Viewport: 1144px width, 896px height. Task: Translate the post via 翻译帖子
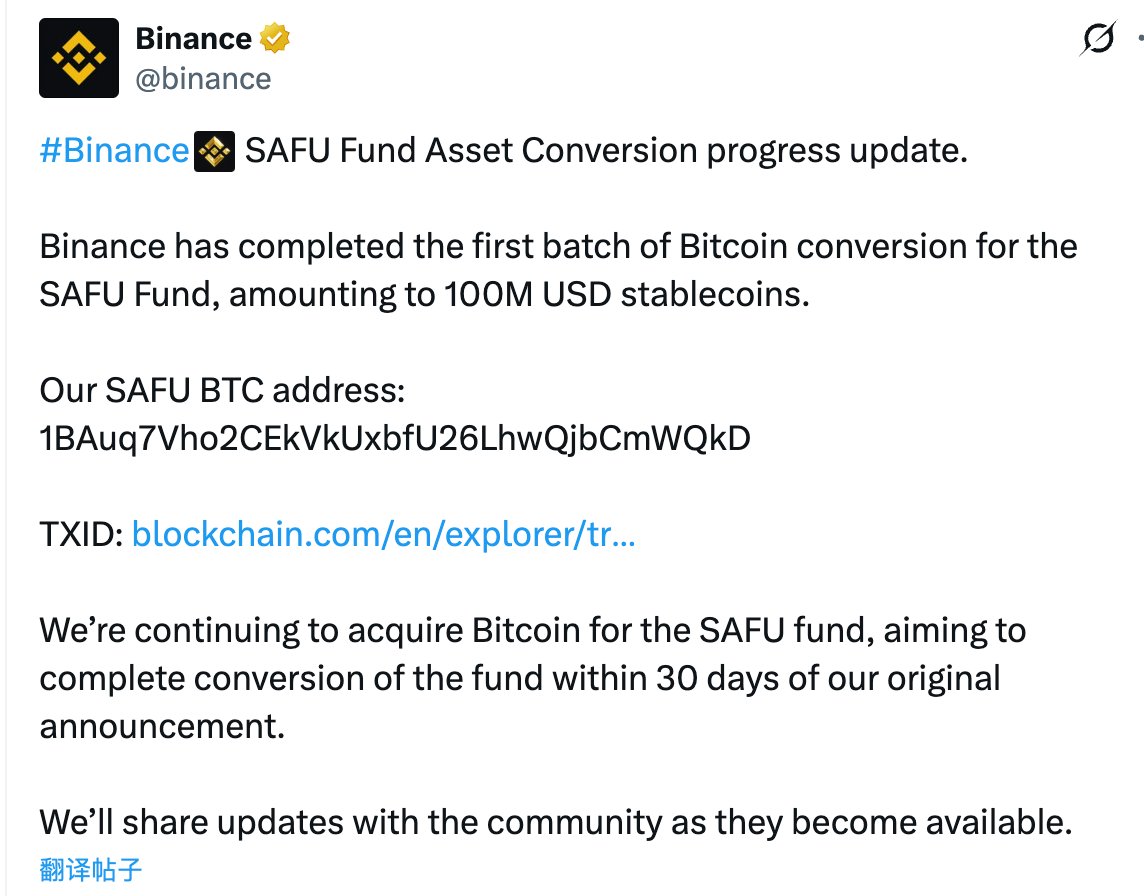91,869
